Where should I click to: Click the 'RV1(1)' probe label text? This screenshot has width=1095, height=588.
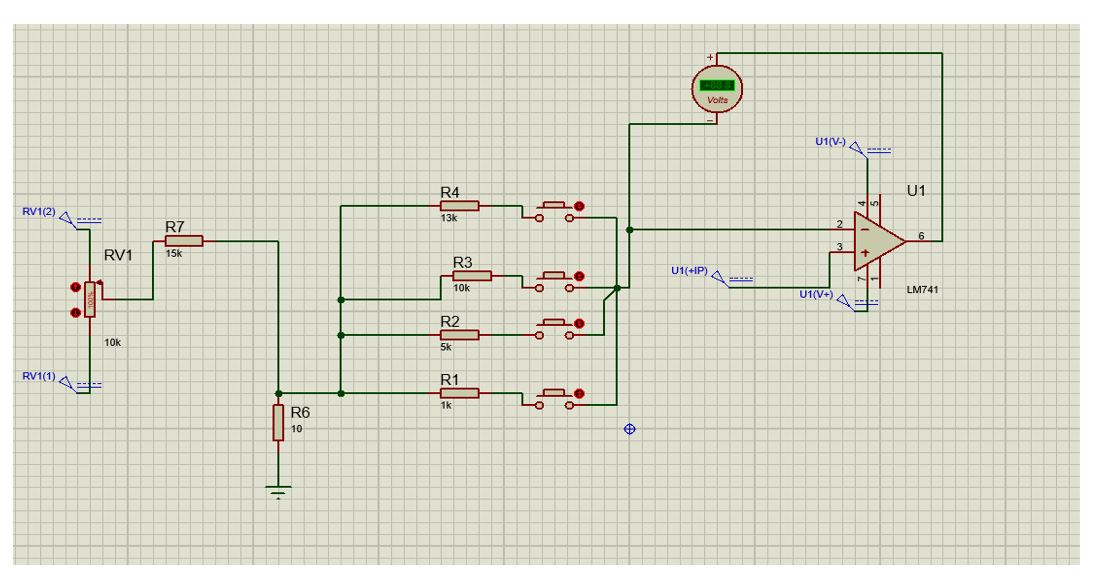pos(39,376)
